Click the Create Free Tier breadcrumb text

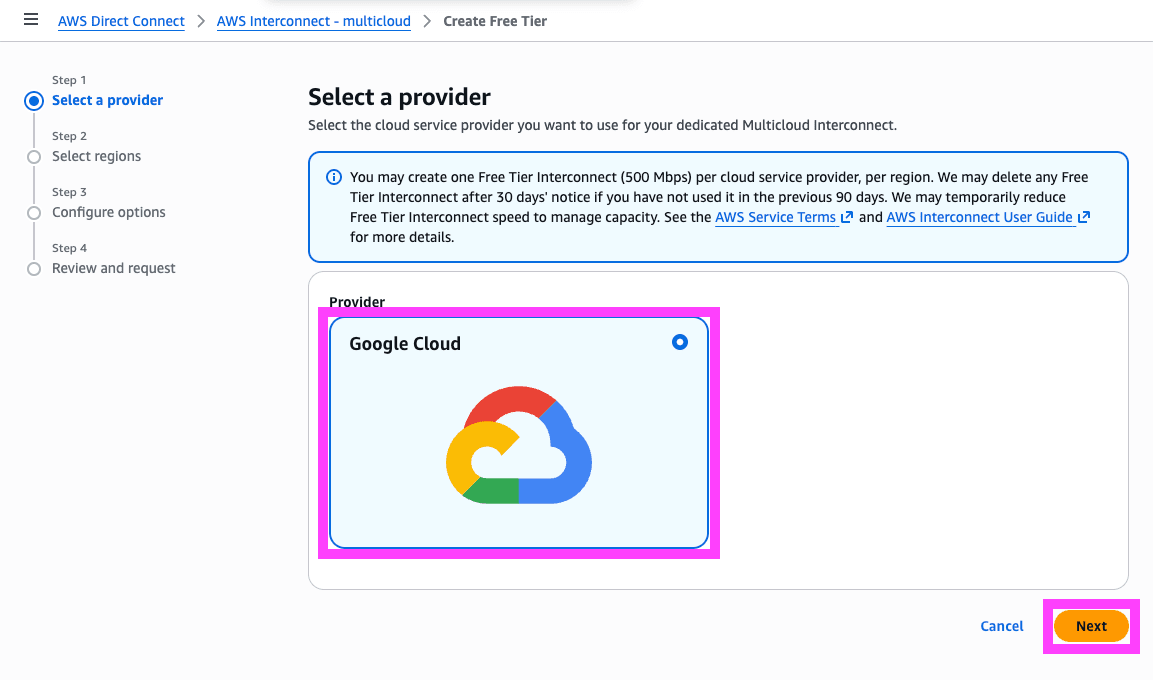pos(495,21)
